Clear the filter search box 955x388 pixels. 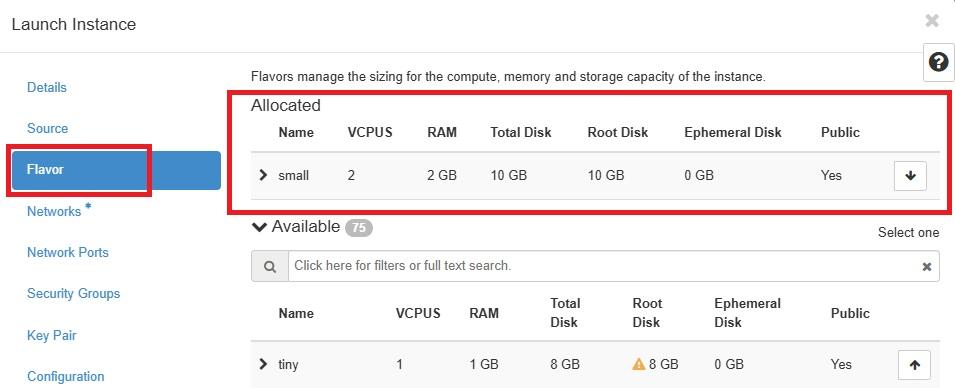pos(926,267)
